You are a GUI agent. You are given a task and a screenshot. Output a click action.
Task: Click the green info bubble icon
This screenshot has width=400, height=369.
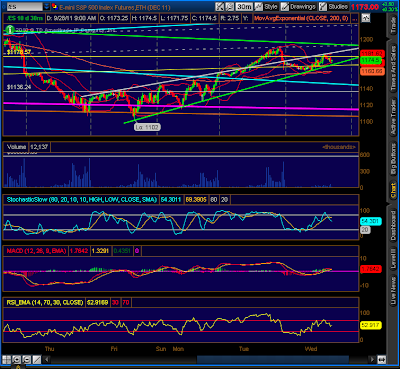(x=10, y=30)
